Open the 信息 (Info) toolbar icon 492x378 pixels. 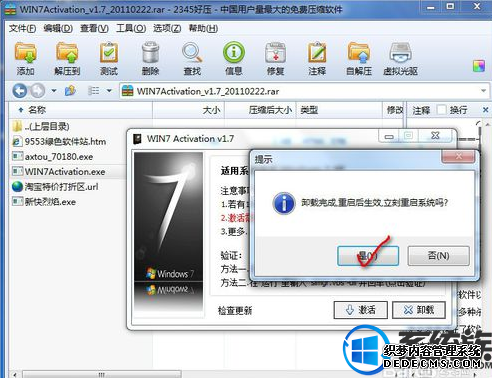tap(234, 58)
